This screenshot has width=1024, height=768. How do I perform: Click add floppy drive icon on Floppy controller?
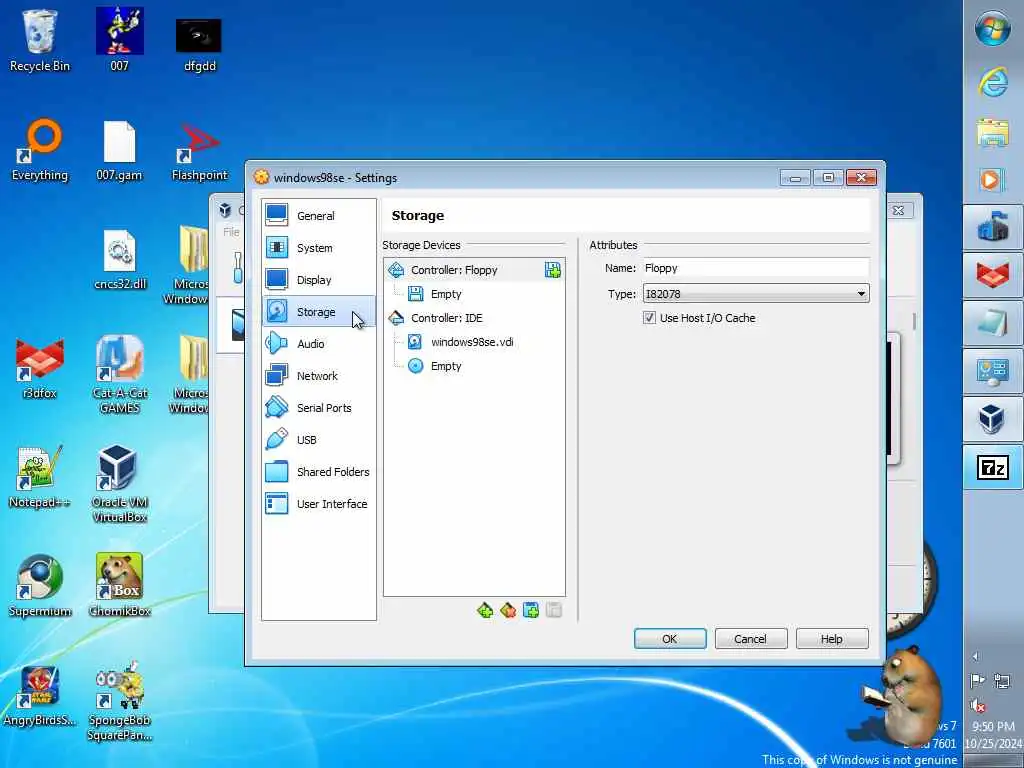pyautogui.click(x=552, y=270)
